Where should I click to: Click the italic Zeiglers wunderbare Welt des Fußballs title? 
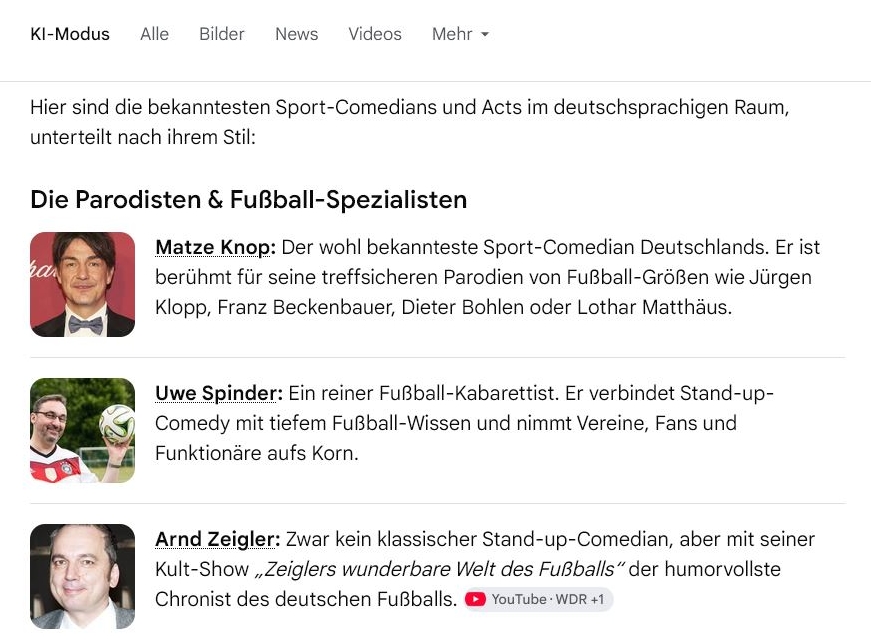tap(439, 569)
